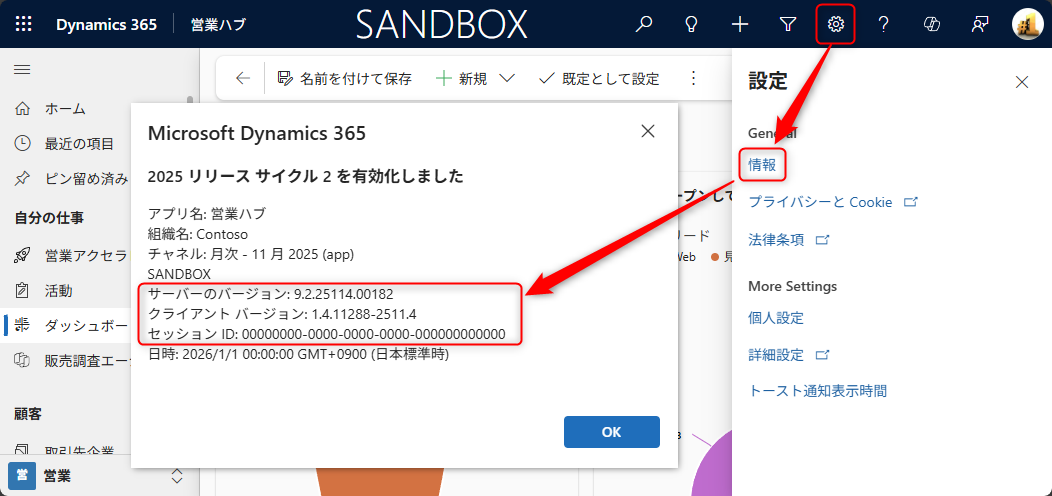
Task: Collapse the hamburger navigation menu
Action: (22, 69)
